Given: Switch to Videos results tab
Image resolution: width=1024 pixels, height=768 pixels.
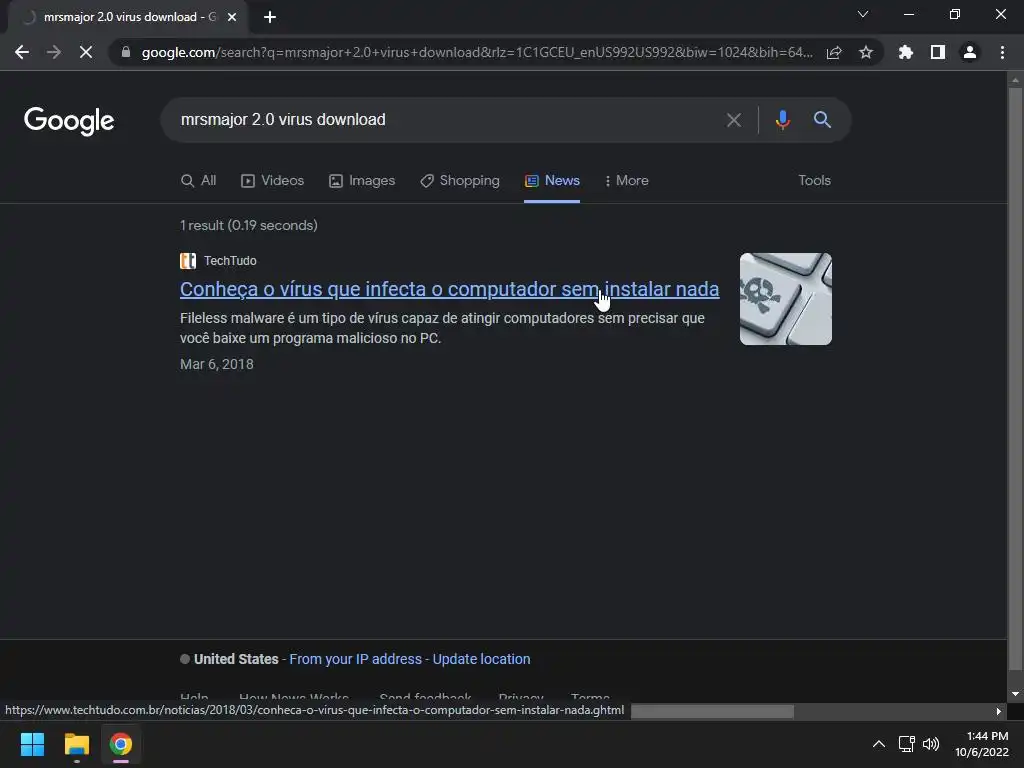Looking at the screenshot, I should pos(272,181).
